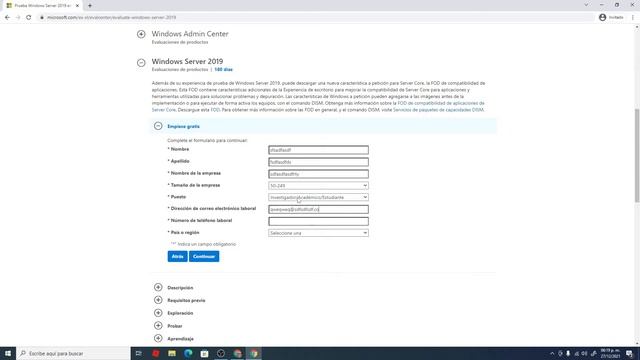Expand the Windows Admin Center section
The image size is (640, 360).
(141, 34)
